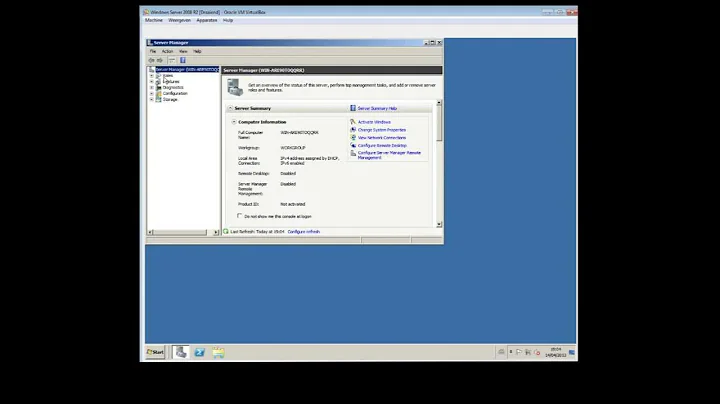Open the Server Summary Help link
The image size is (720, 404).
click(x=377, y=108)
